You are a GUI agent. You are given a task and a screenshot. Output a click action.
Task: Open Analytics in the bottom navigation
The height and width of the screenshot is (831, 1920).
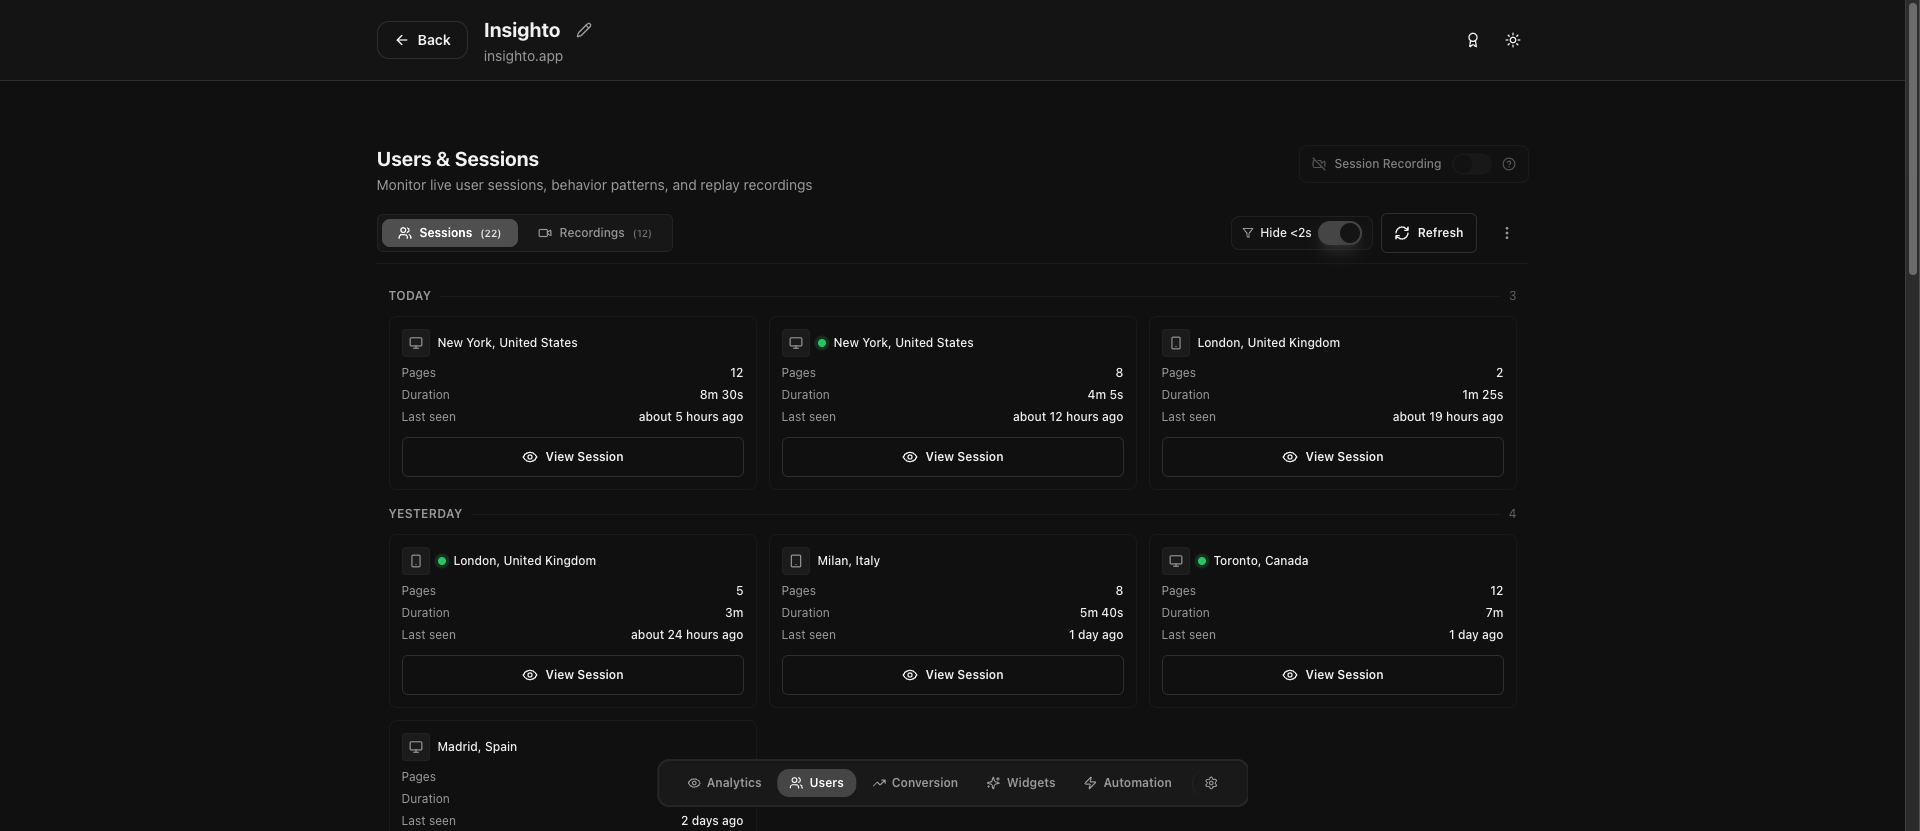(x=724, y=783)
